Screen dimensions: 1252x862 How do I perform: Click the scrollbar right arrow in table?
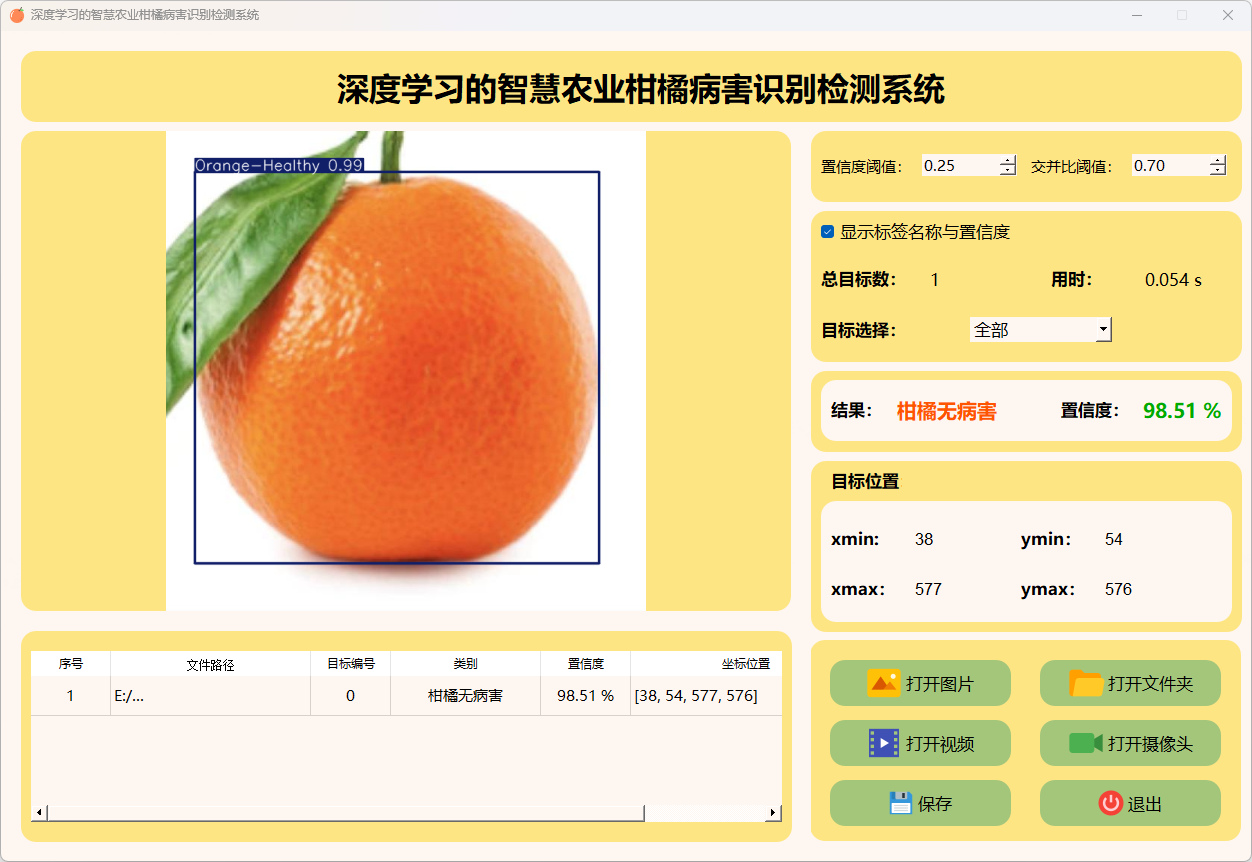tap(773, 813)
